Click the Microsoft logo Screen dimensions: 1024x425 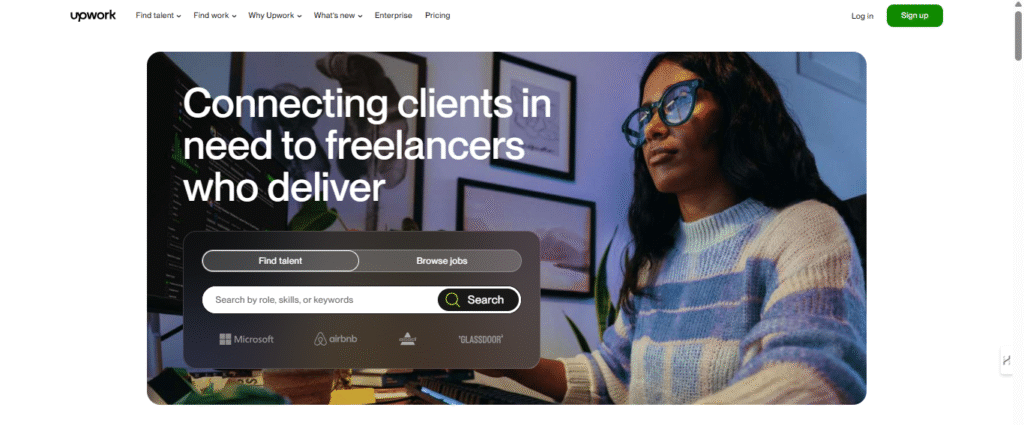click(246, 339)
